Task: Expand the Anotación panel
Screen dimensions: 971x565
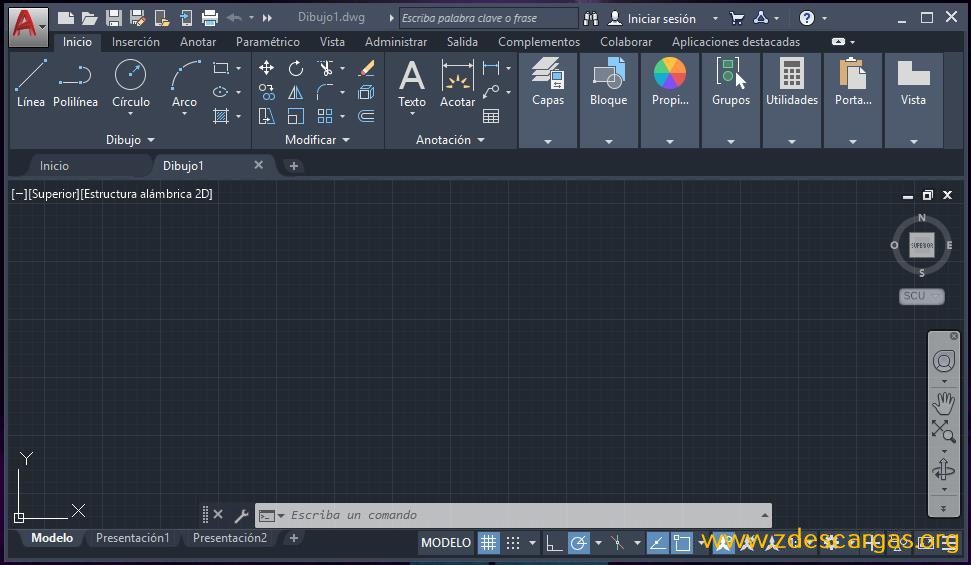Action: point(450,140)
